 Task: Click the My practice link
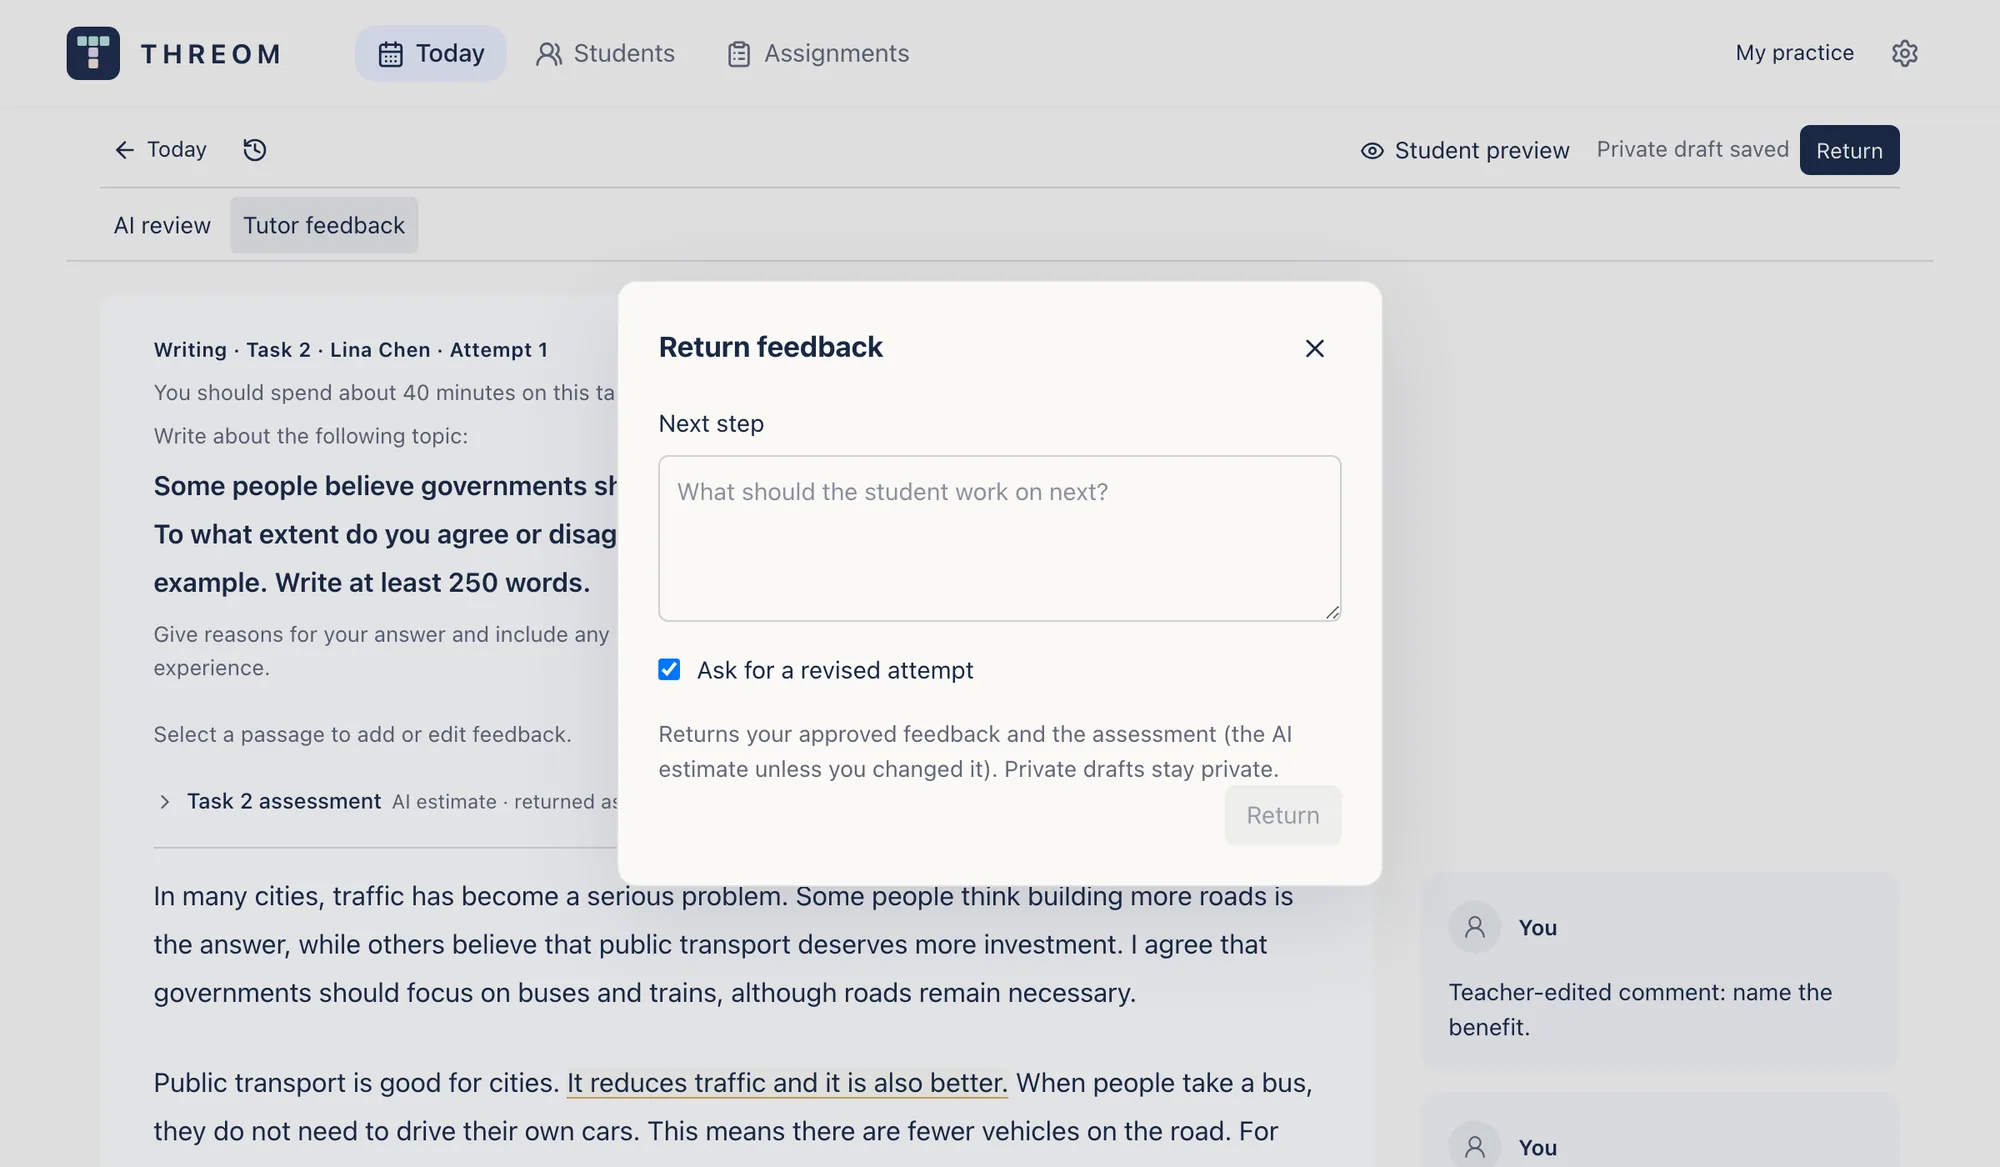(1794, 53)
